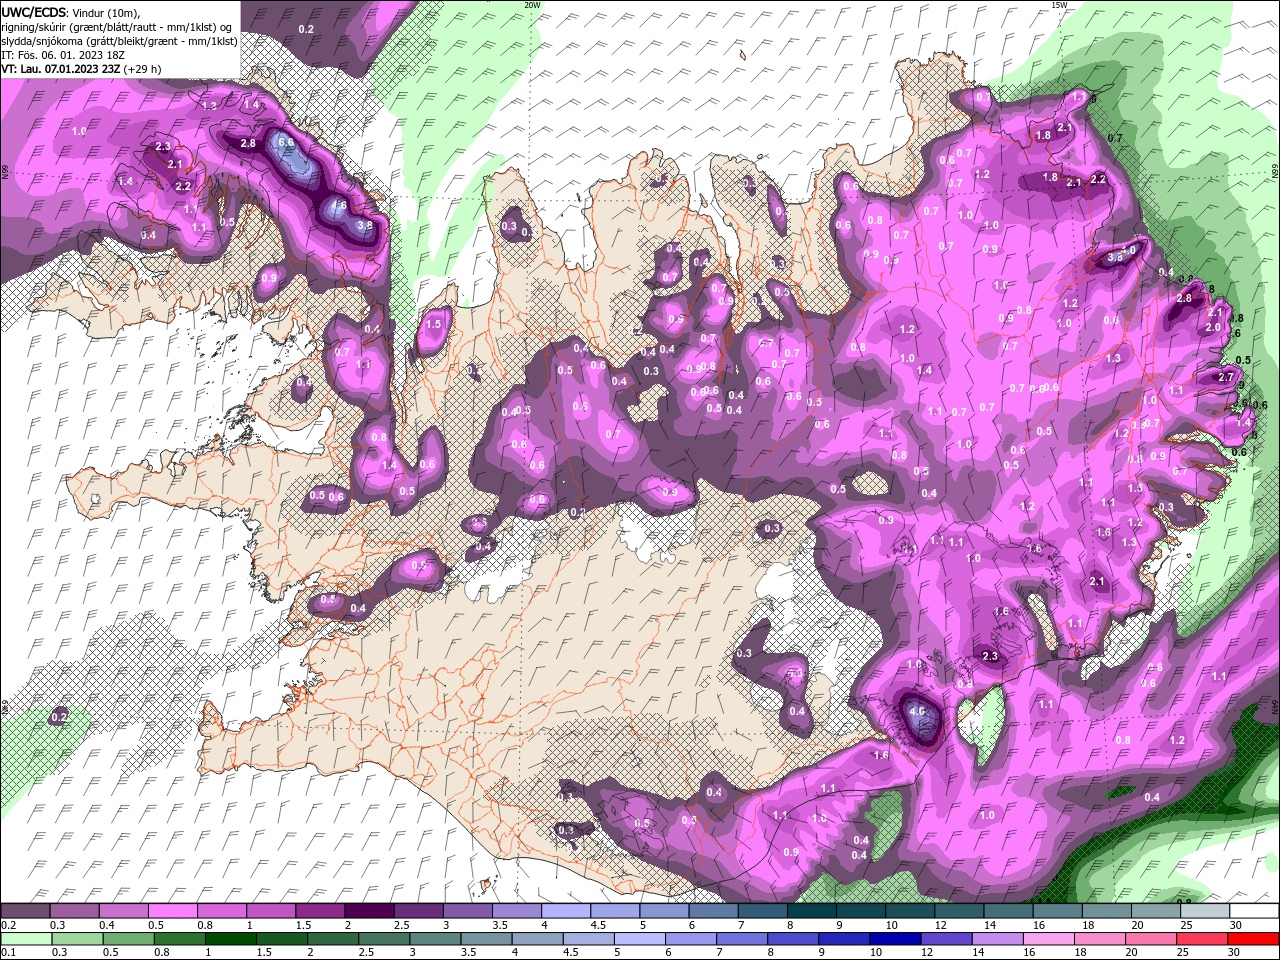Click the top-row legend swatch labelled 0.2
1280x960 pixels.
25,911
